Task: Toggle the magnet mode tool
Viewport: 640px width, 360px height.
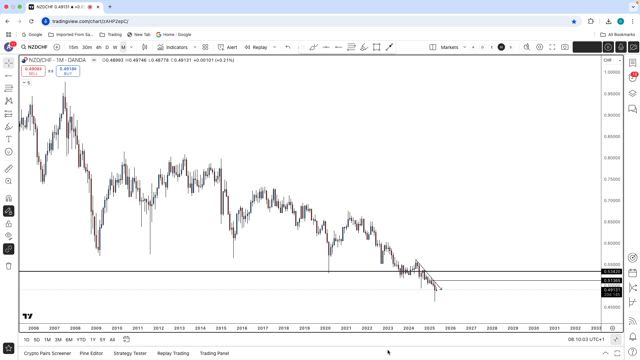Action: 9,198
